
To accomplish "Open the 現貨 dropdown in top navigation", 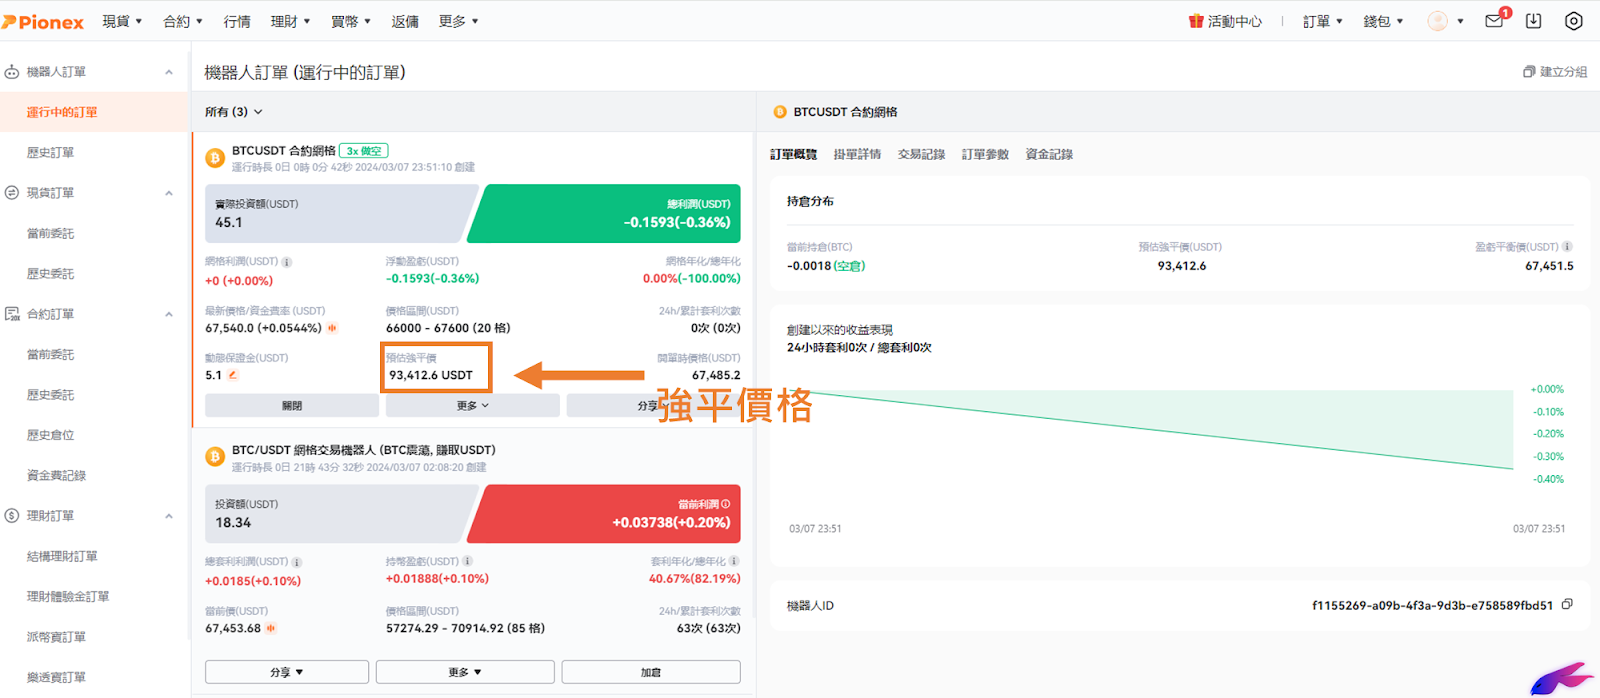I will (122, 21).
